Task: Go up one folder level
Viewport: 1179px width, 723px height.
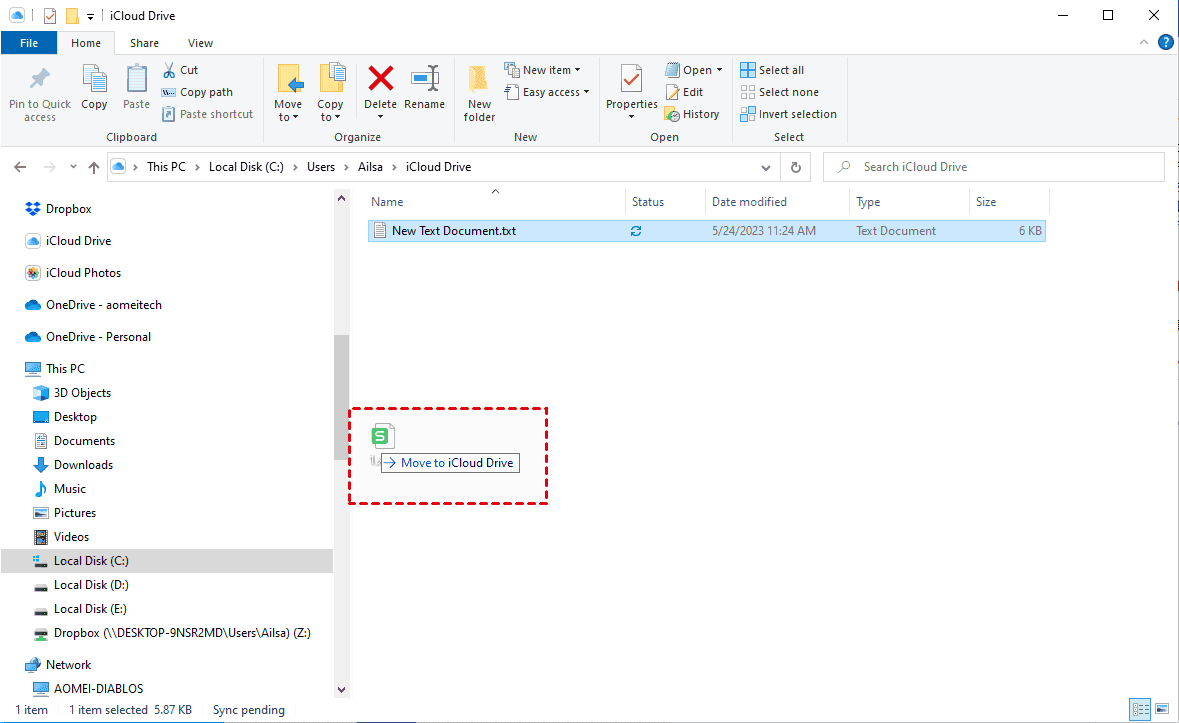Action: pyautogui.click(x=94, y=167)
